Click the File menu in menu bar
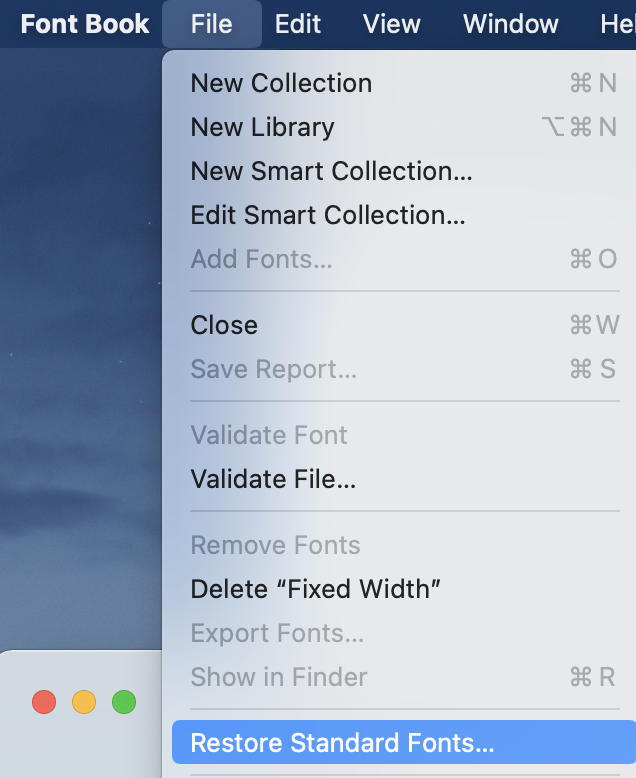The height and width of the screenshot is (778, 636). (211, 24)
